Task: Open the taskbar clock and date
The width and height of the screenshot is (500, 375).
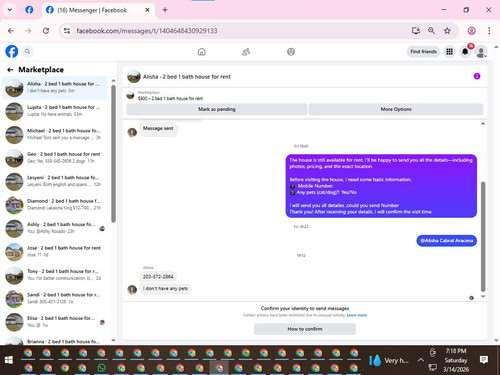Action: coord(456,360)
